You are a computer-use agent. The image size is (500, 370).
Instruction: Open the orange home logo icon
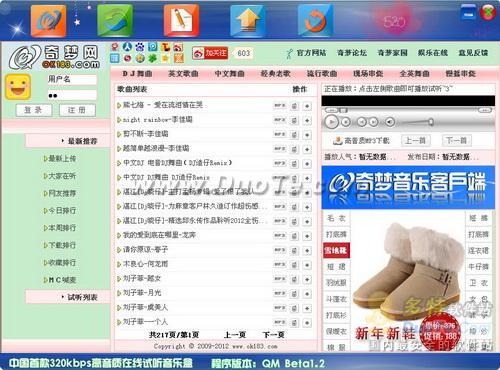pos(49,20)
